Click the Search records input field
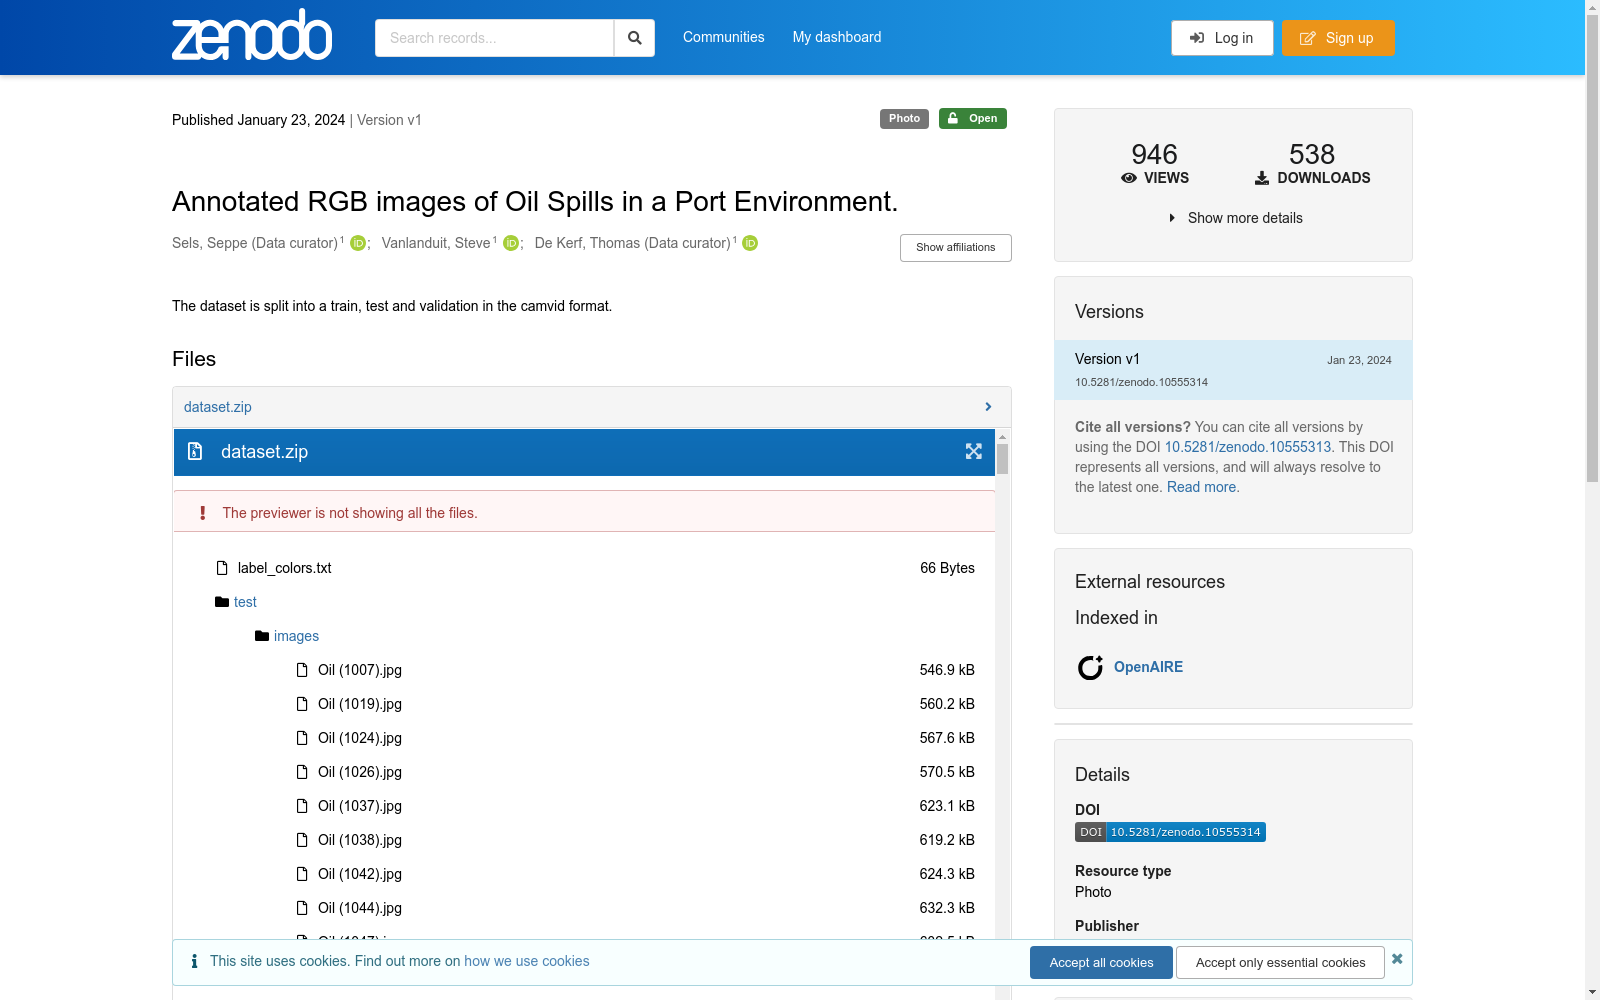This screenshot has height=1000, width=1600. 494,38
